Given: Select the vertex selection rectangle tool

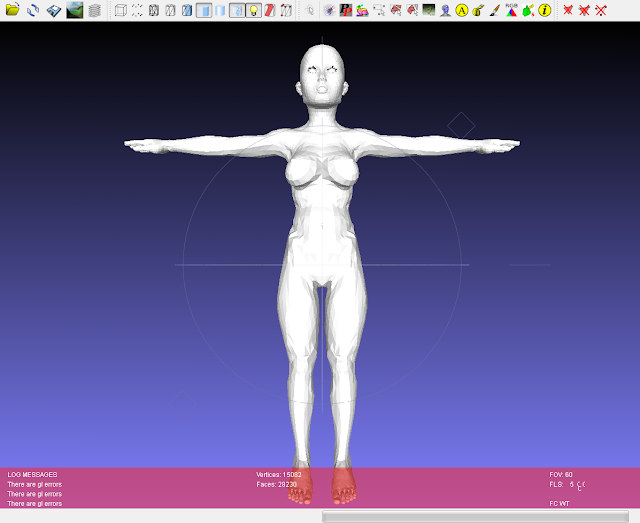Looking at the screenshot, I should tap(379, 10).
